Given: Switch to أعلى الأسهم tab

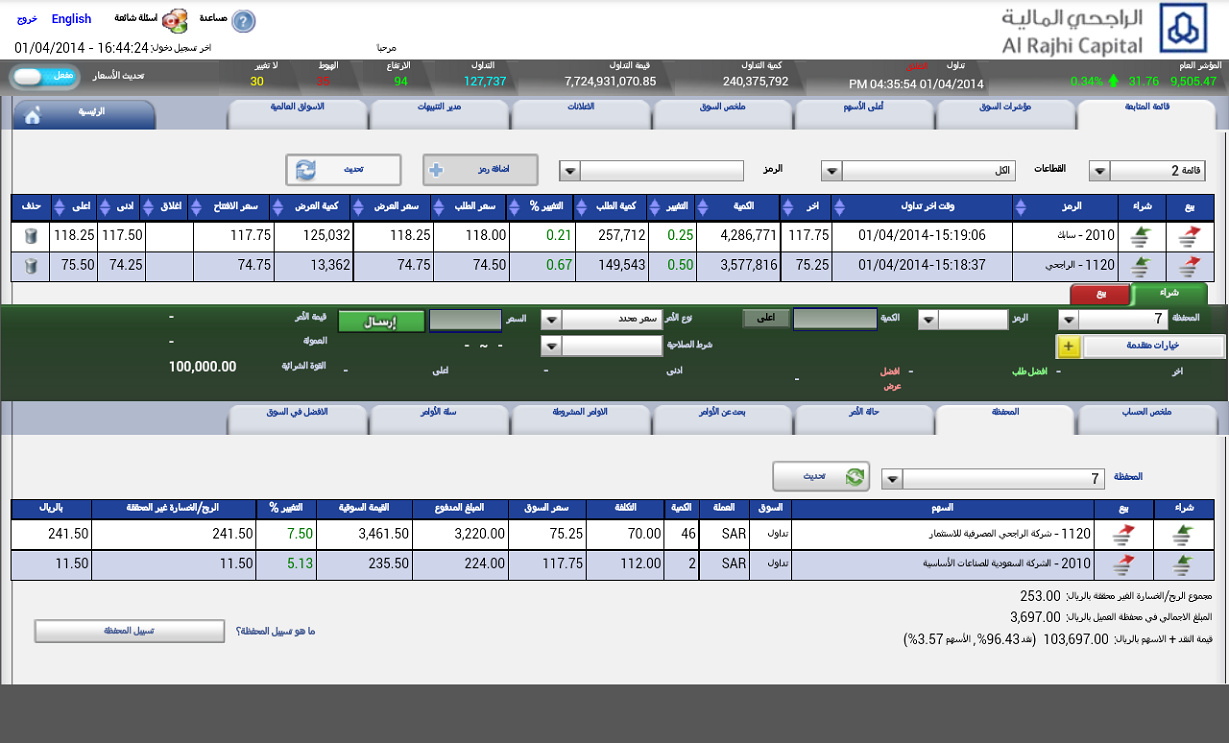Looking at the screenshot, I should tap(864, 115).
